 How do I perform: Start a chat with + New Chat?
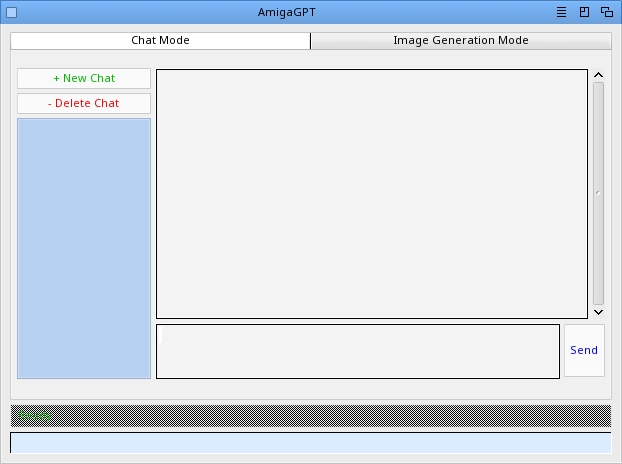coord(84,78)
